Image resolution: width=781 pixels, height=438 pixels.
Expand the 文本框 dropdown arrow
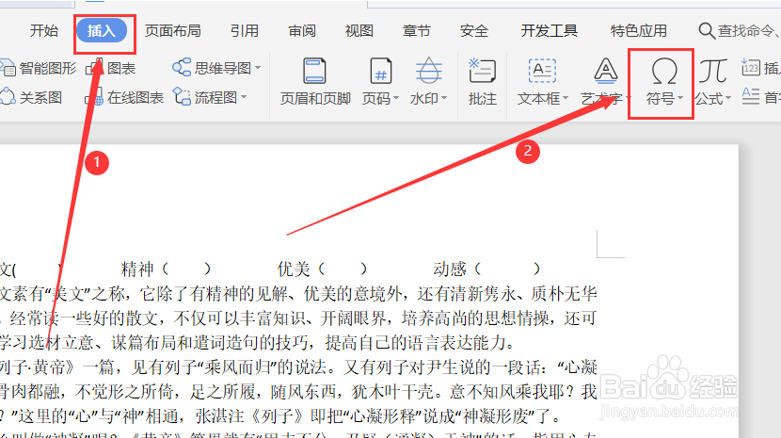tap(566, 99)
